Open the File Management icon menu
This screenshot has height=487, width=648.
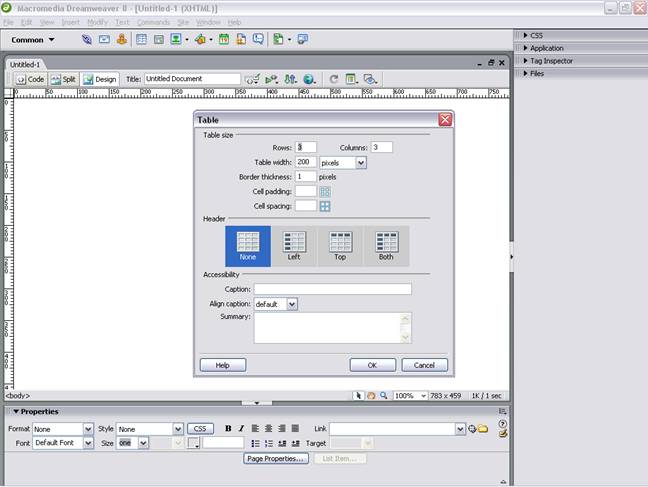(291, 79)
